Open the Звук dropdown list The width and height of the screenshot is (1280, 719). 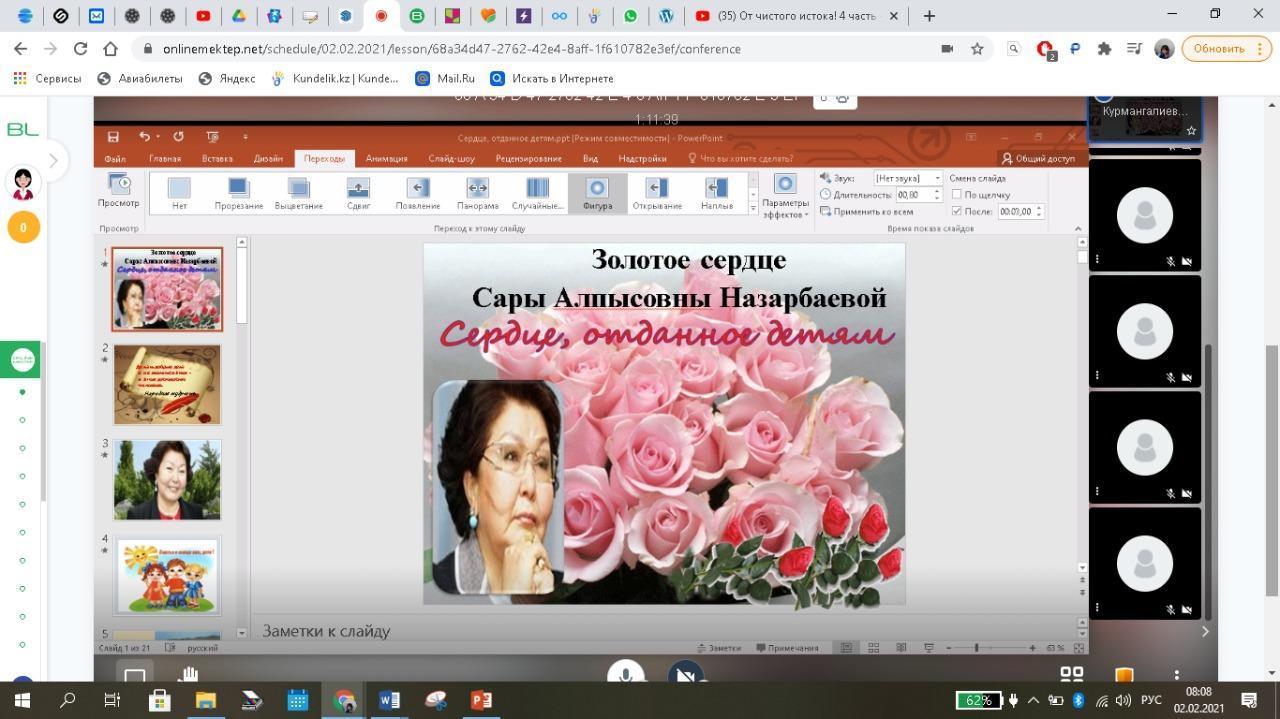point(937,178)
